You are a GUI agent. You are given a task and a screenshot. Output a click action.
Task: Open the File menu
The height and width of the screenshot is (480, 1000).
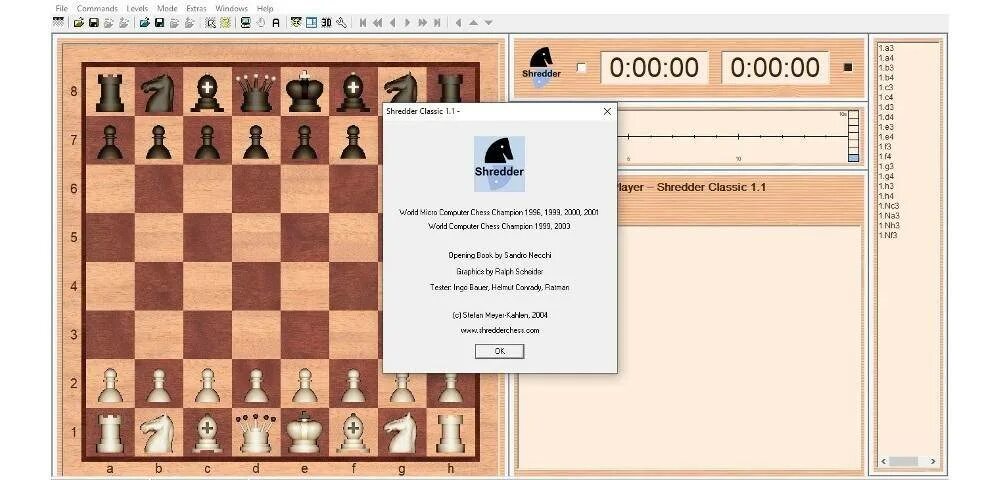coord(61,8)
